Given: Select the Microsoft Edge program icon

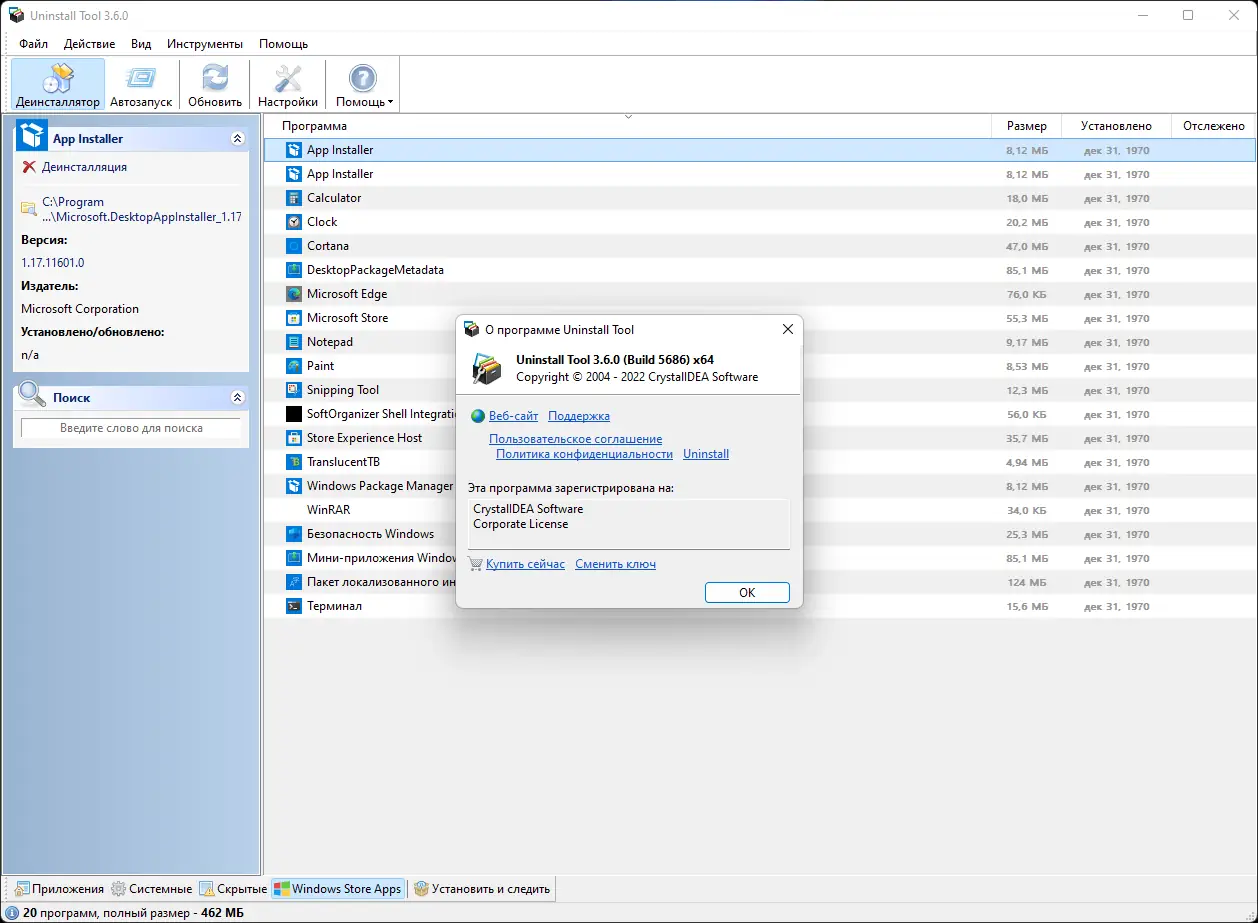Looking at the screenshot, I should (293, 293).
